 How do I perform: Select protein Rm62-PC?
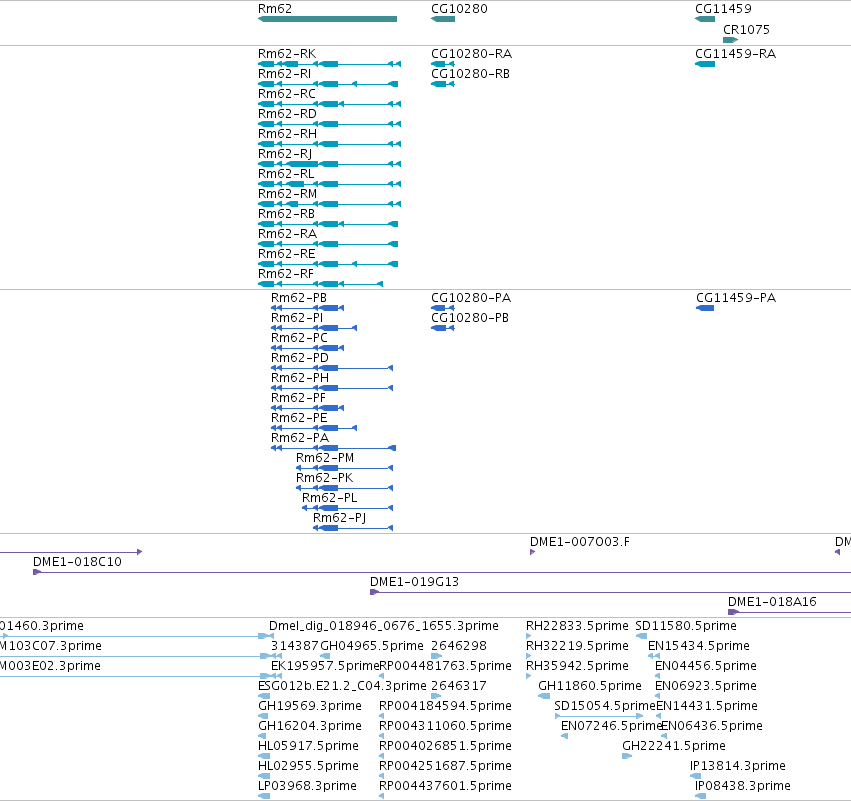tap(307, 348)
